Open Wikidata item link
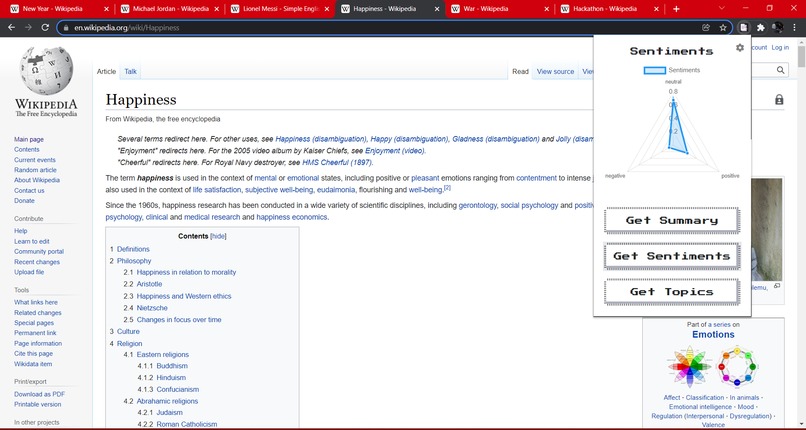Image resolution: width=806 pixels, height=430 pixels. 33,364
